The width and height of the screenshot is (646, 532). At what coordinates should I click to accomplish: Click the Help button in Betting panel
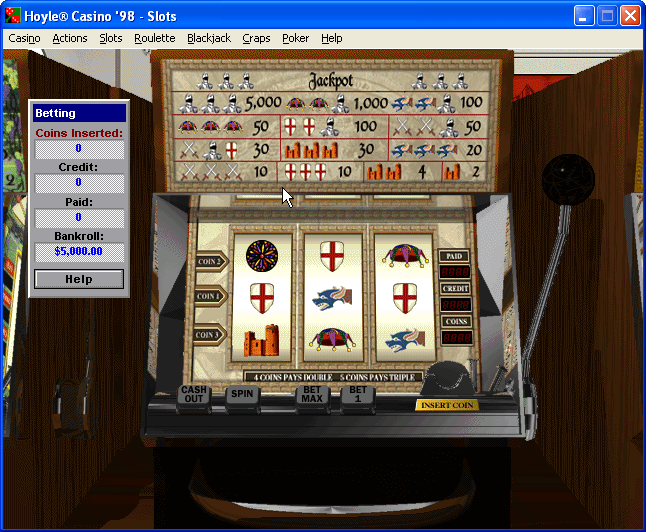pyautogui.click(x=79, y=280)
